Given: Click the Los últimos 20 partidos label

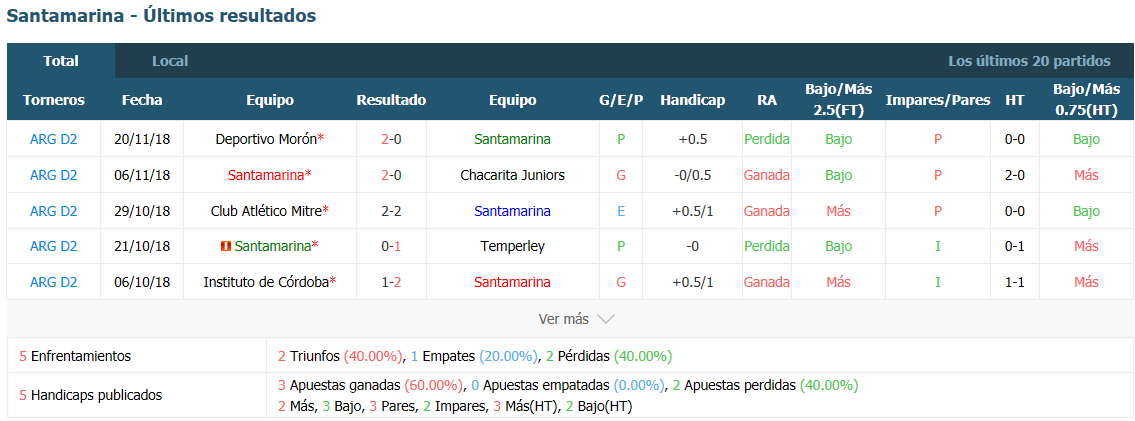Looking at the screenshot, I should [x=1029, y=61].
